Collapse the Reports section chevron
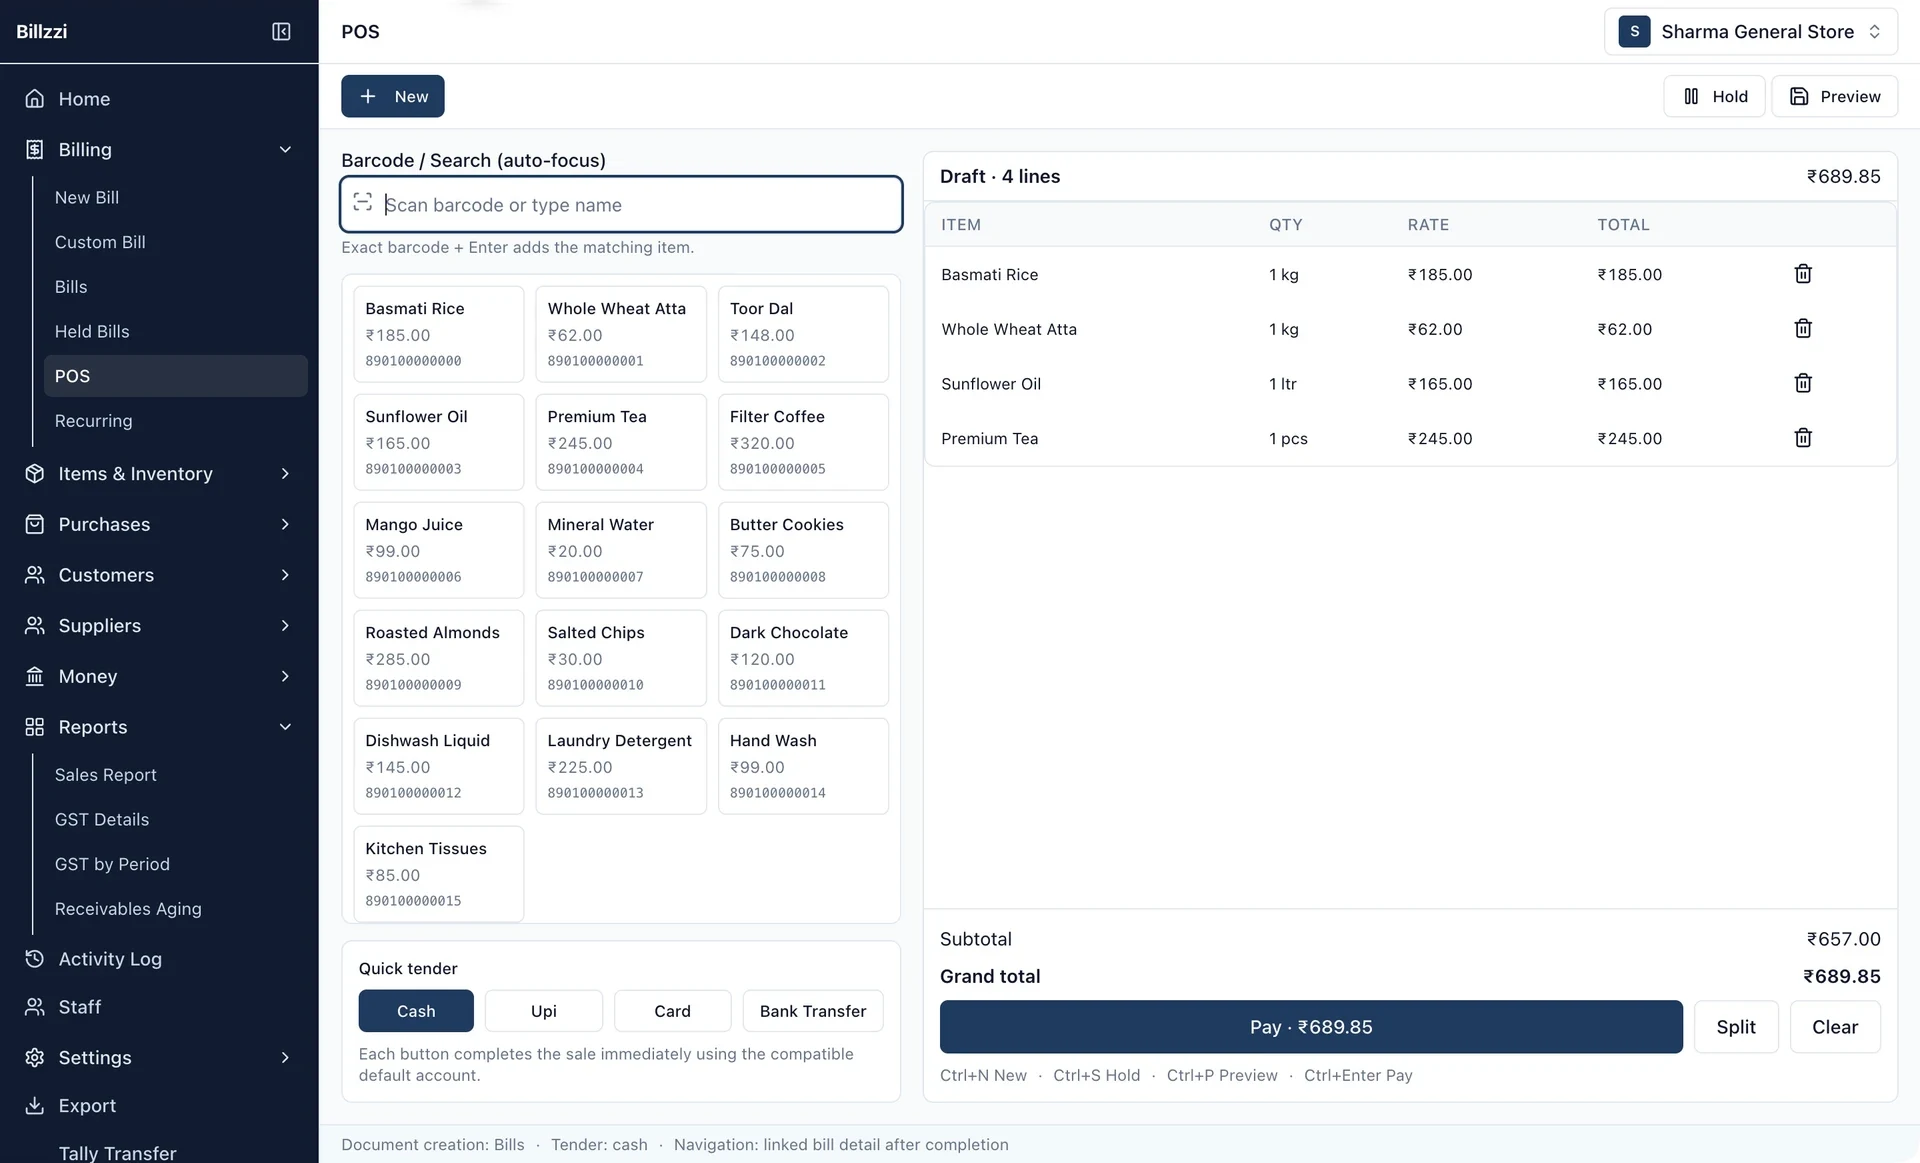The width and height of the screenshot is (1920, 1163). [x=285, y=727]
